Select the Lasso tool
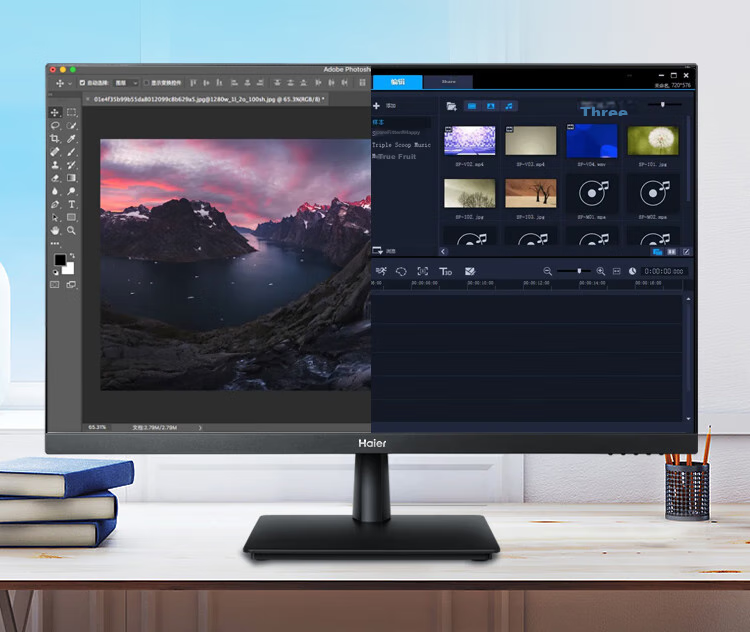 click(55, 125)
